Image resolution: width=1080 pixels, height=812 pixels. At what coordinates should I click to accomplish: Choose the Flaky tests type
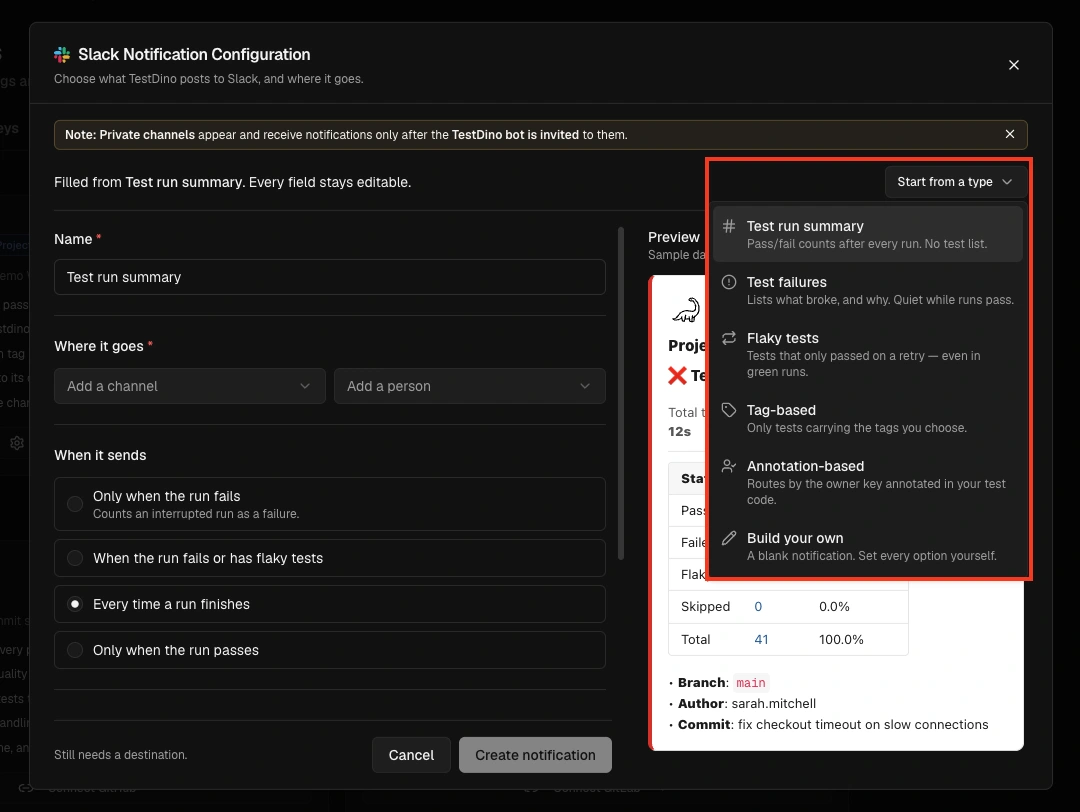point(867,354)
